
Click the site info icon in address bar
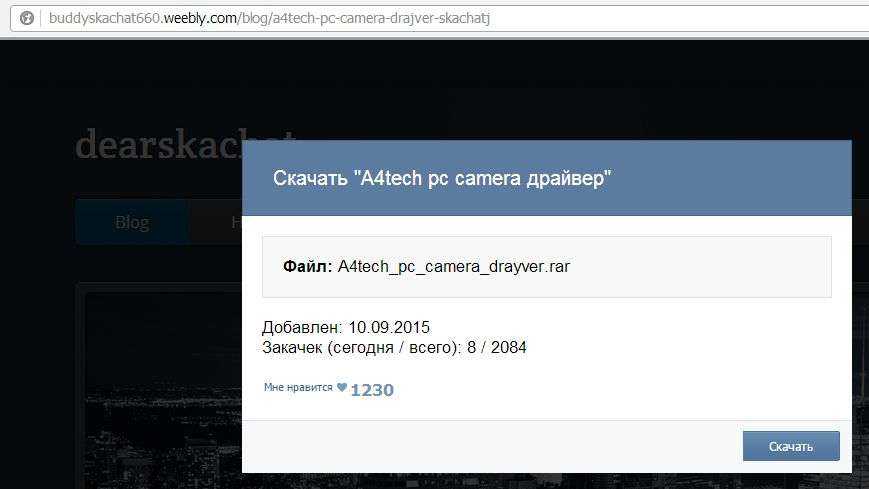tap(27, 18)
